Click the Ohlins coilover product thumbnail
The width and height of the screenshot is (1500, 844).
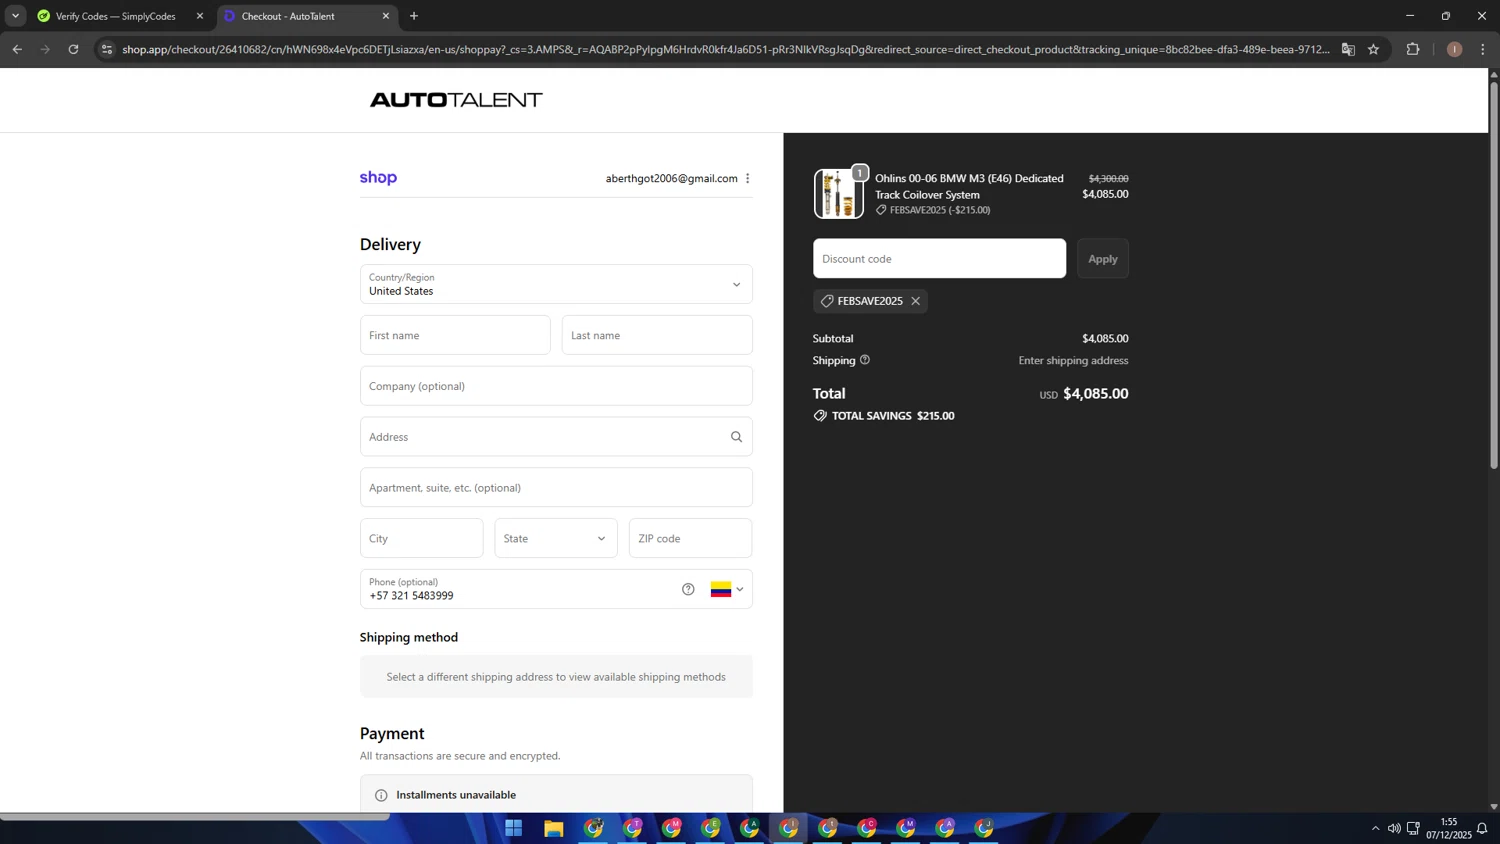coord(838,194)
